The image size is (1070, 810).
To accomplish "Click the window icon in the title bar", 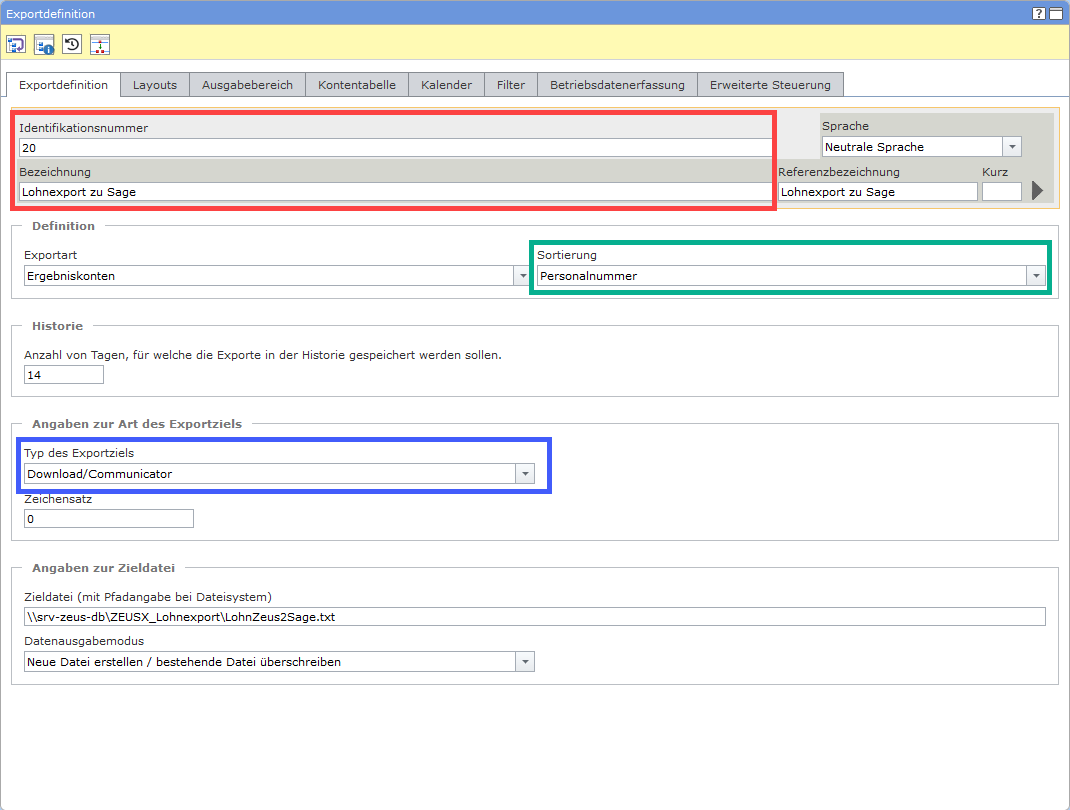I will click(x=1056, y=13).
